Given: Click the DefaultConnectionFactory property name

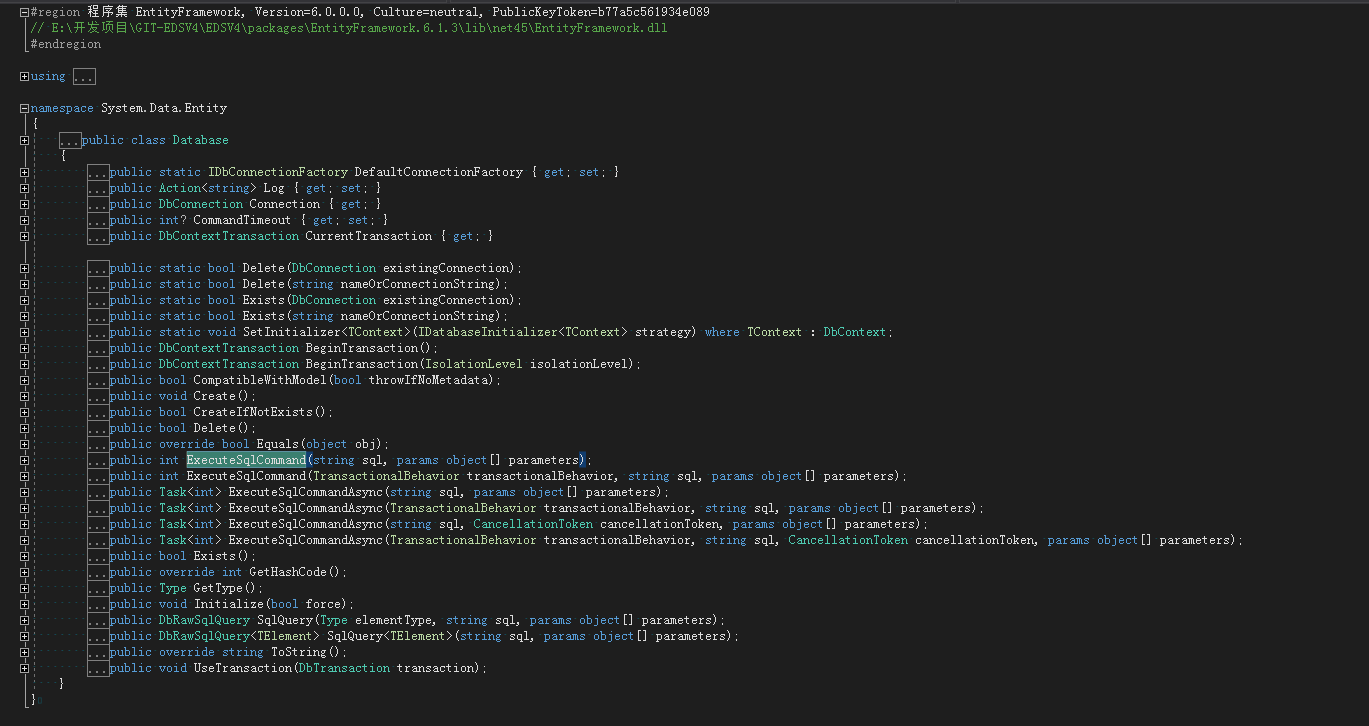Looking at the screenshot, I should click(438, 172).
